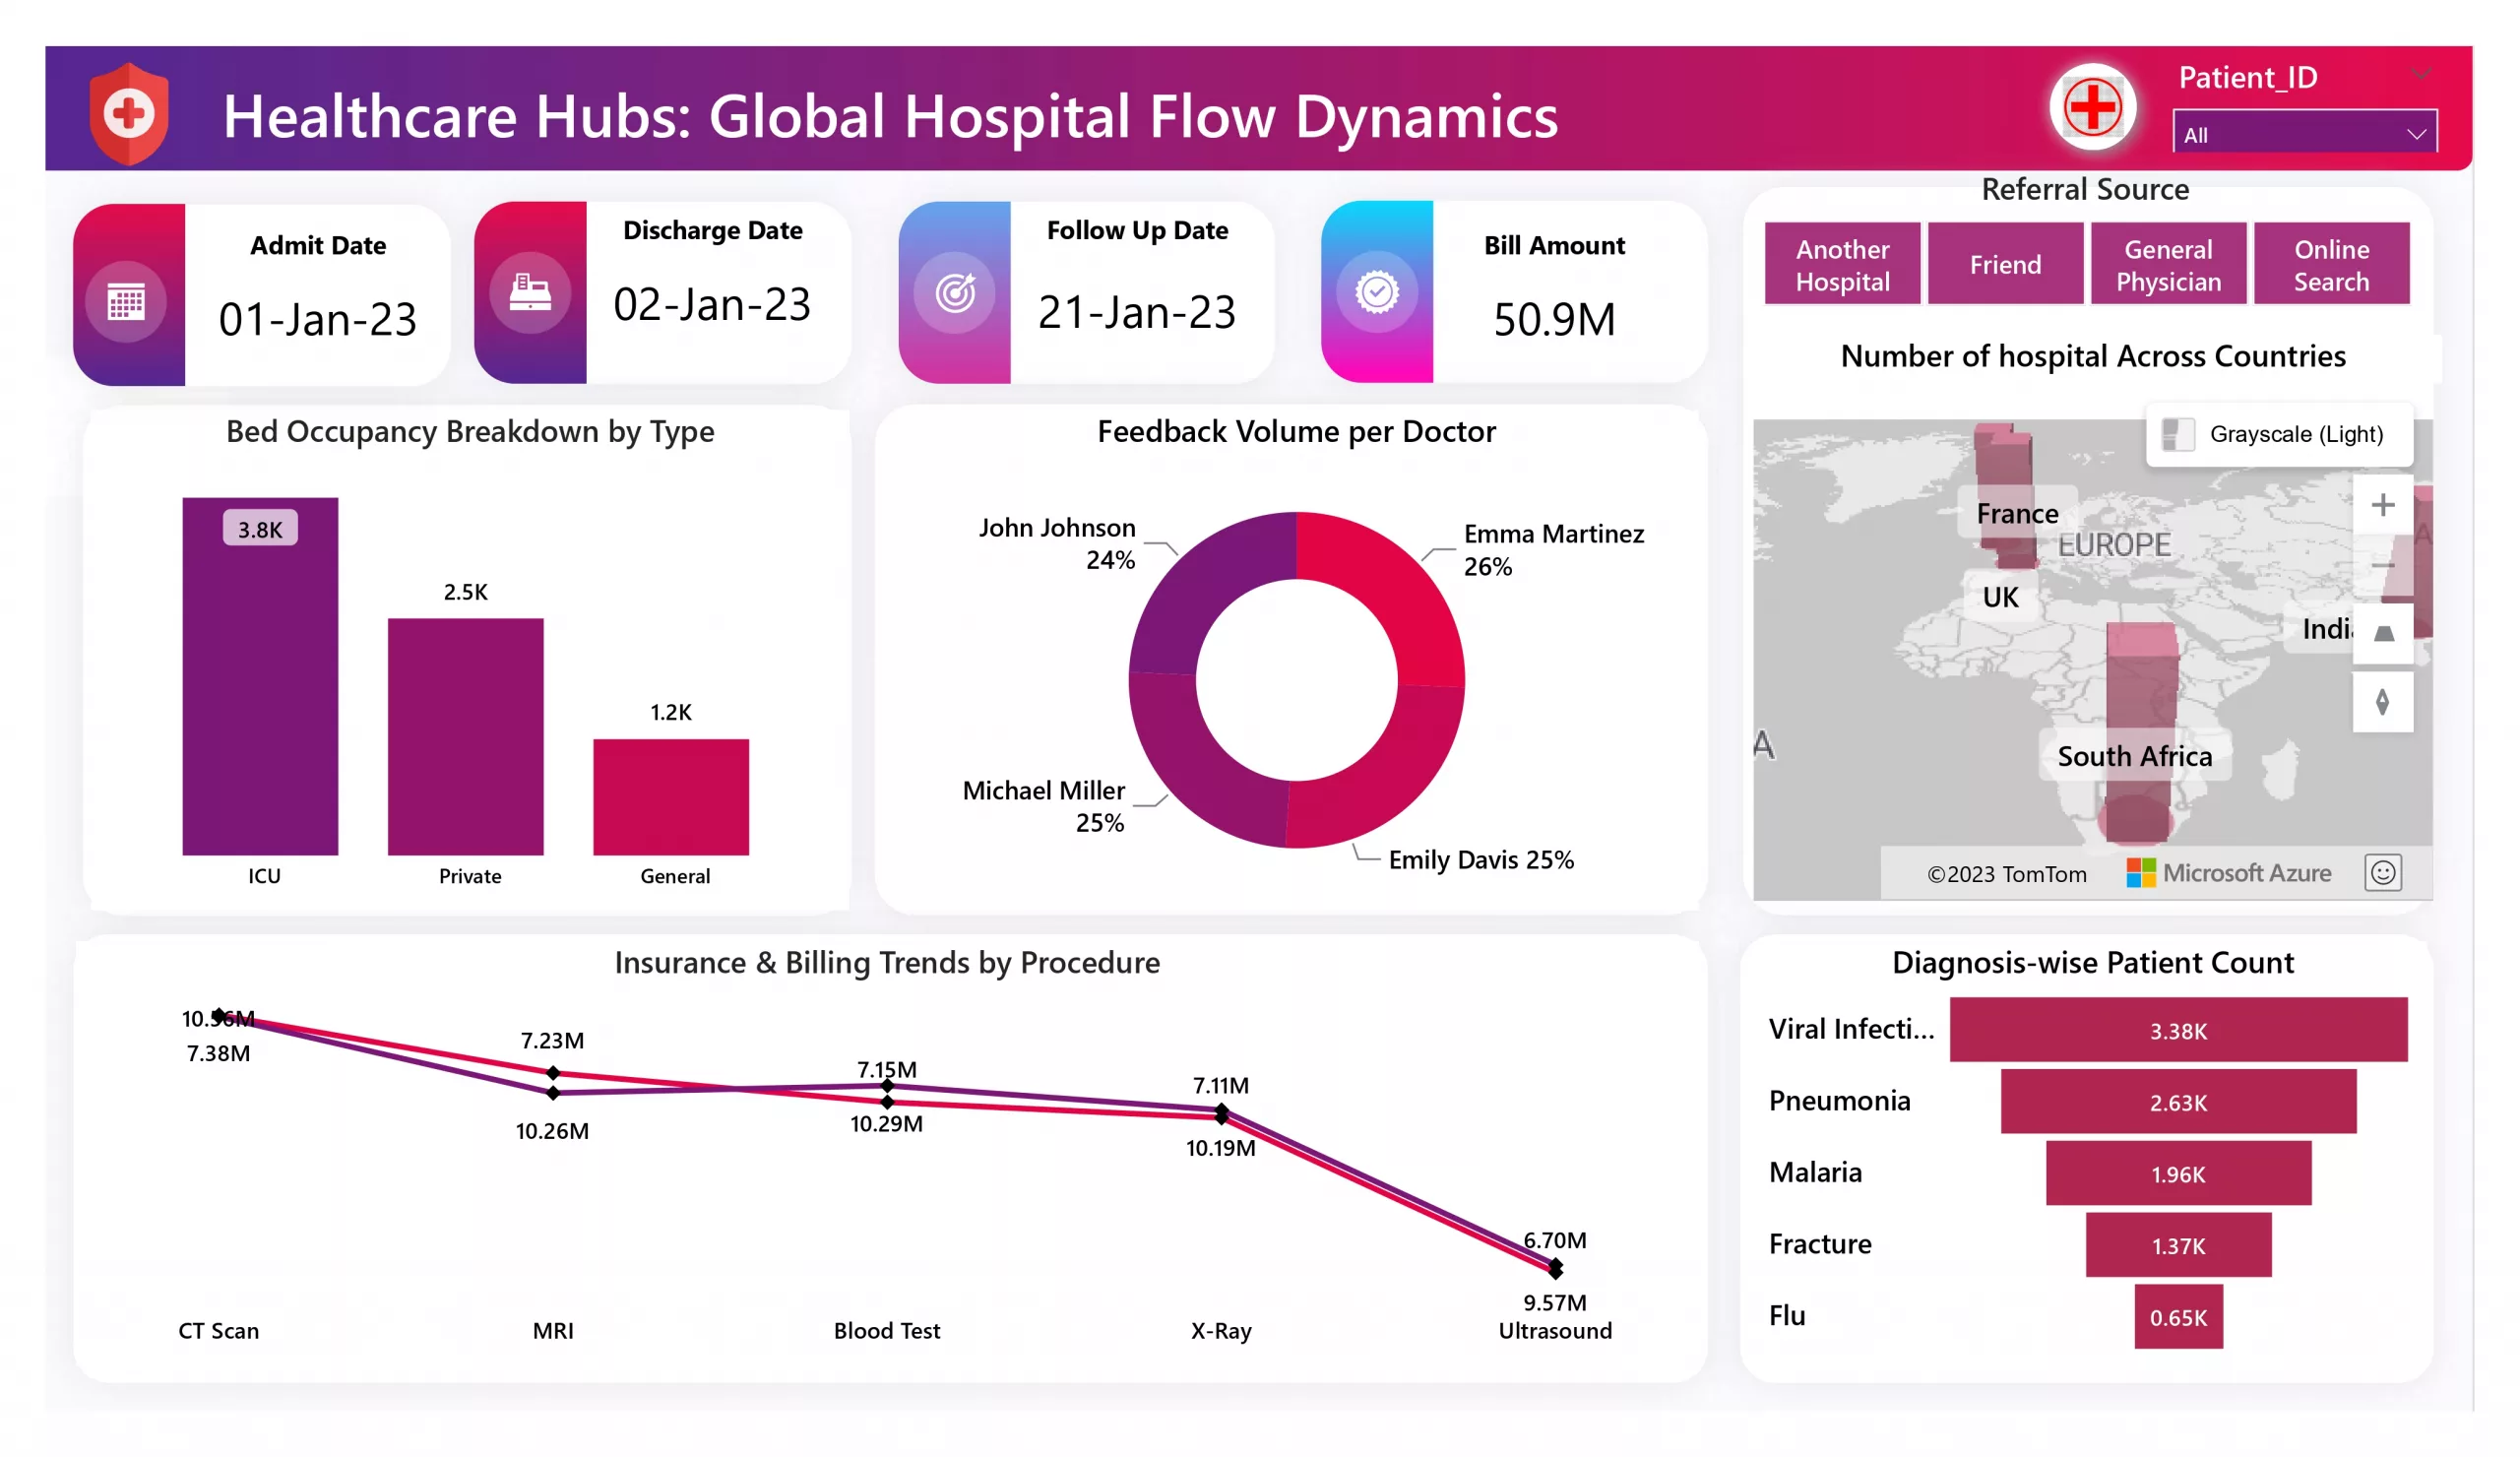Click the compass rotation icon on the map

click(2383, 702)
